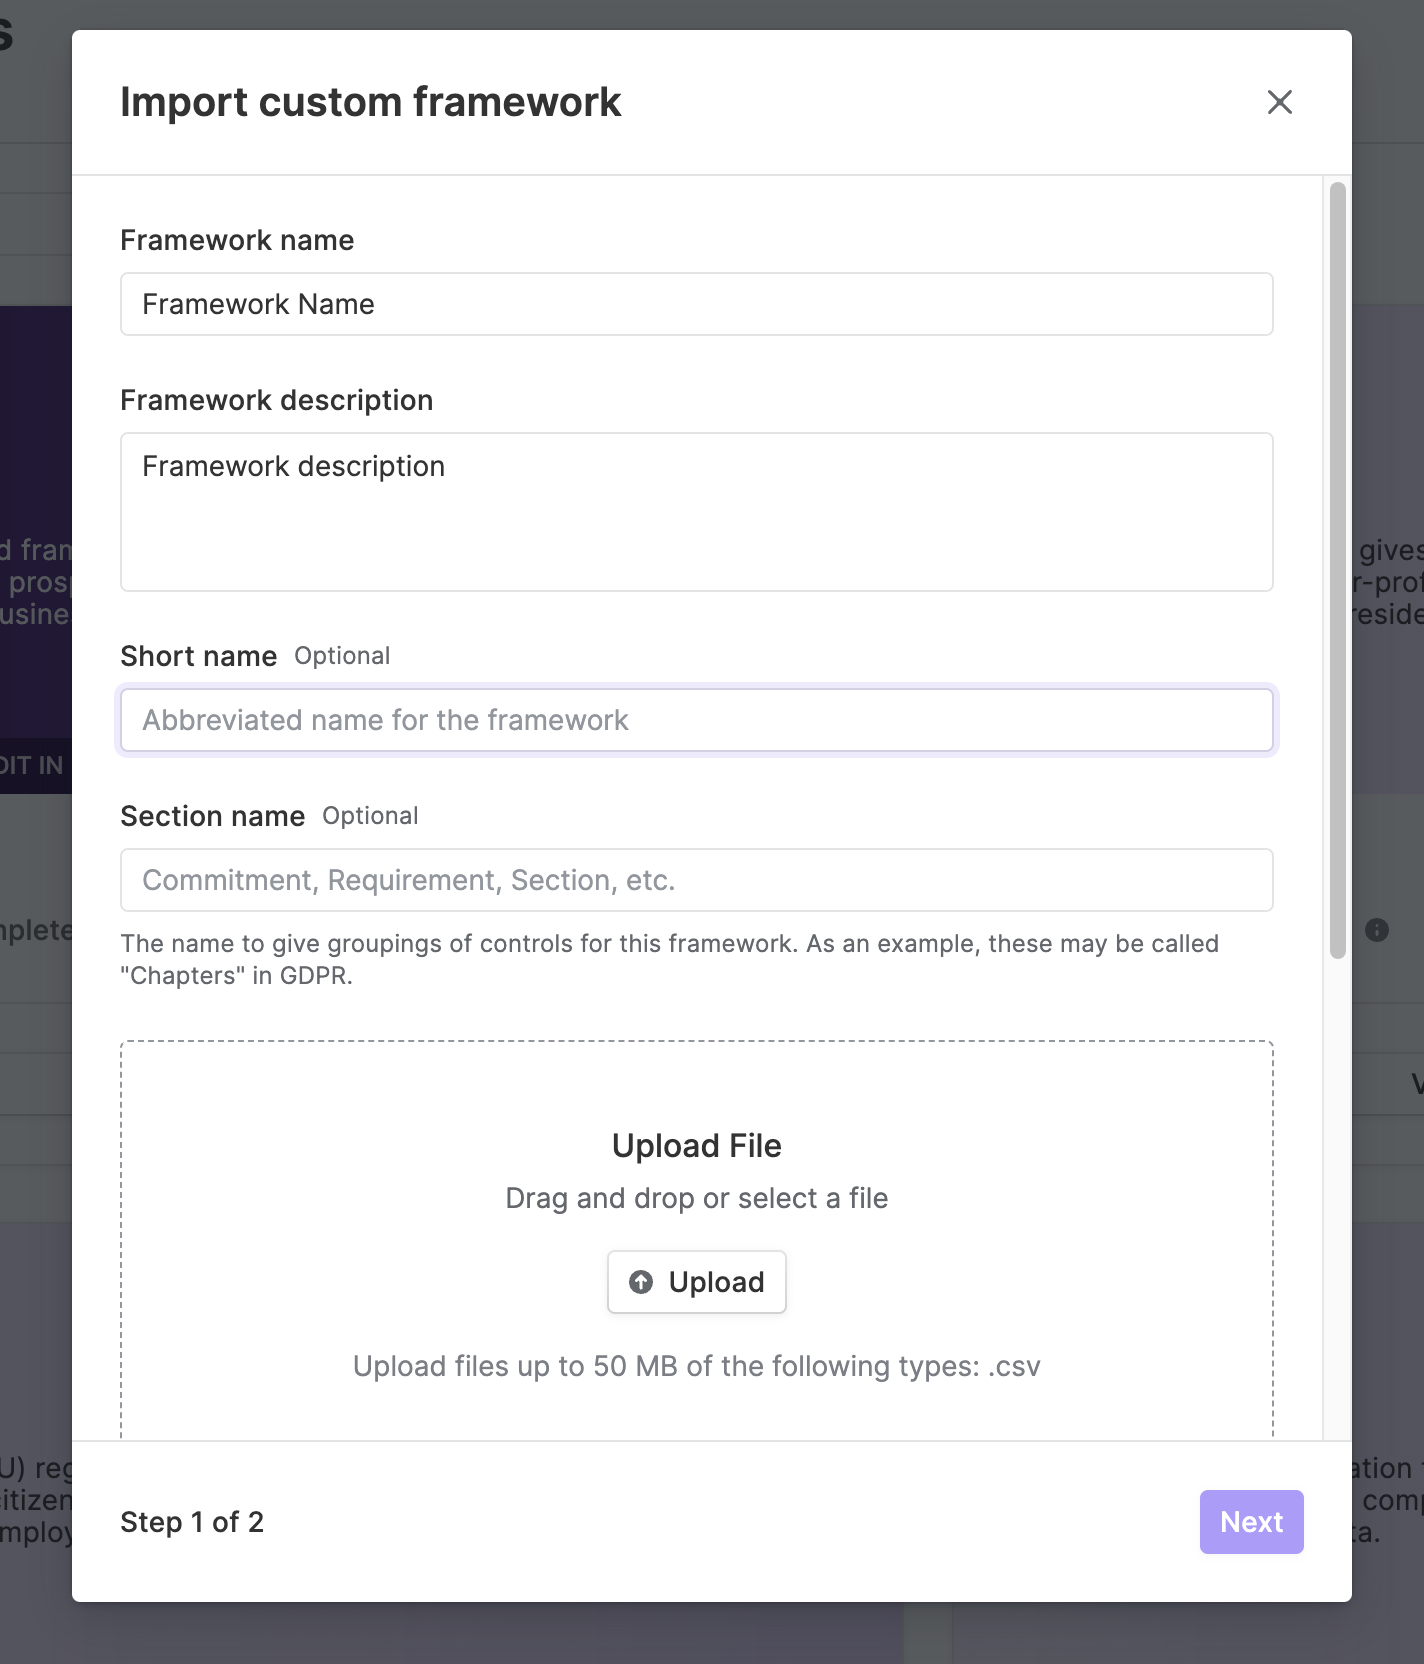Click the "Short name" field label

click(199, 656)
